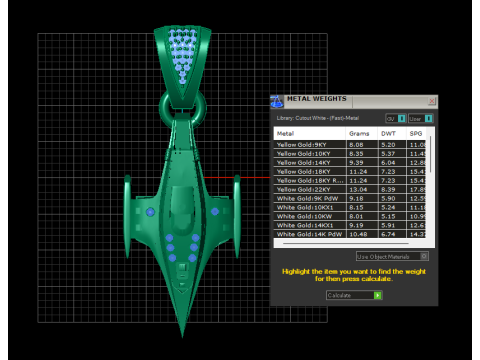This screenshot has width=480, height=360.
Task: Sort by the Metal column header
Action: [x=310, y=133]
